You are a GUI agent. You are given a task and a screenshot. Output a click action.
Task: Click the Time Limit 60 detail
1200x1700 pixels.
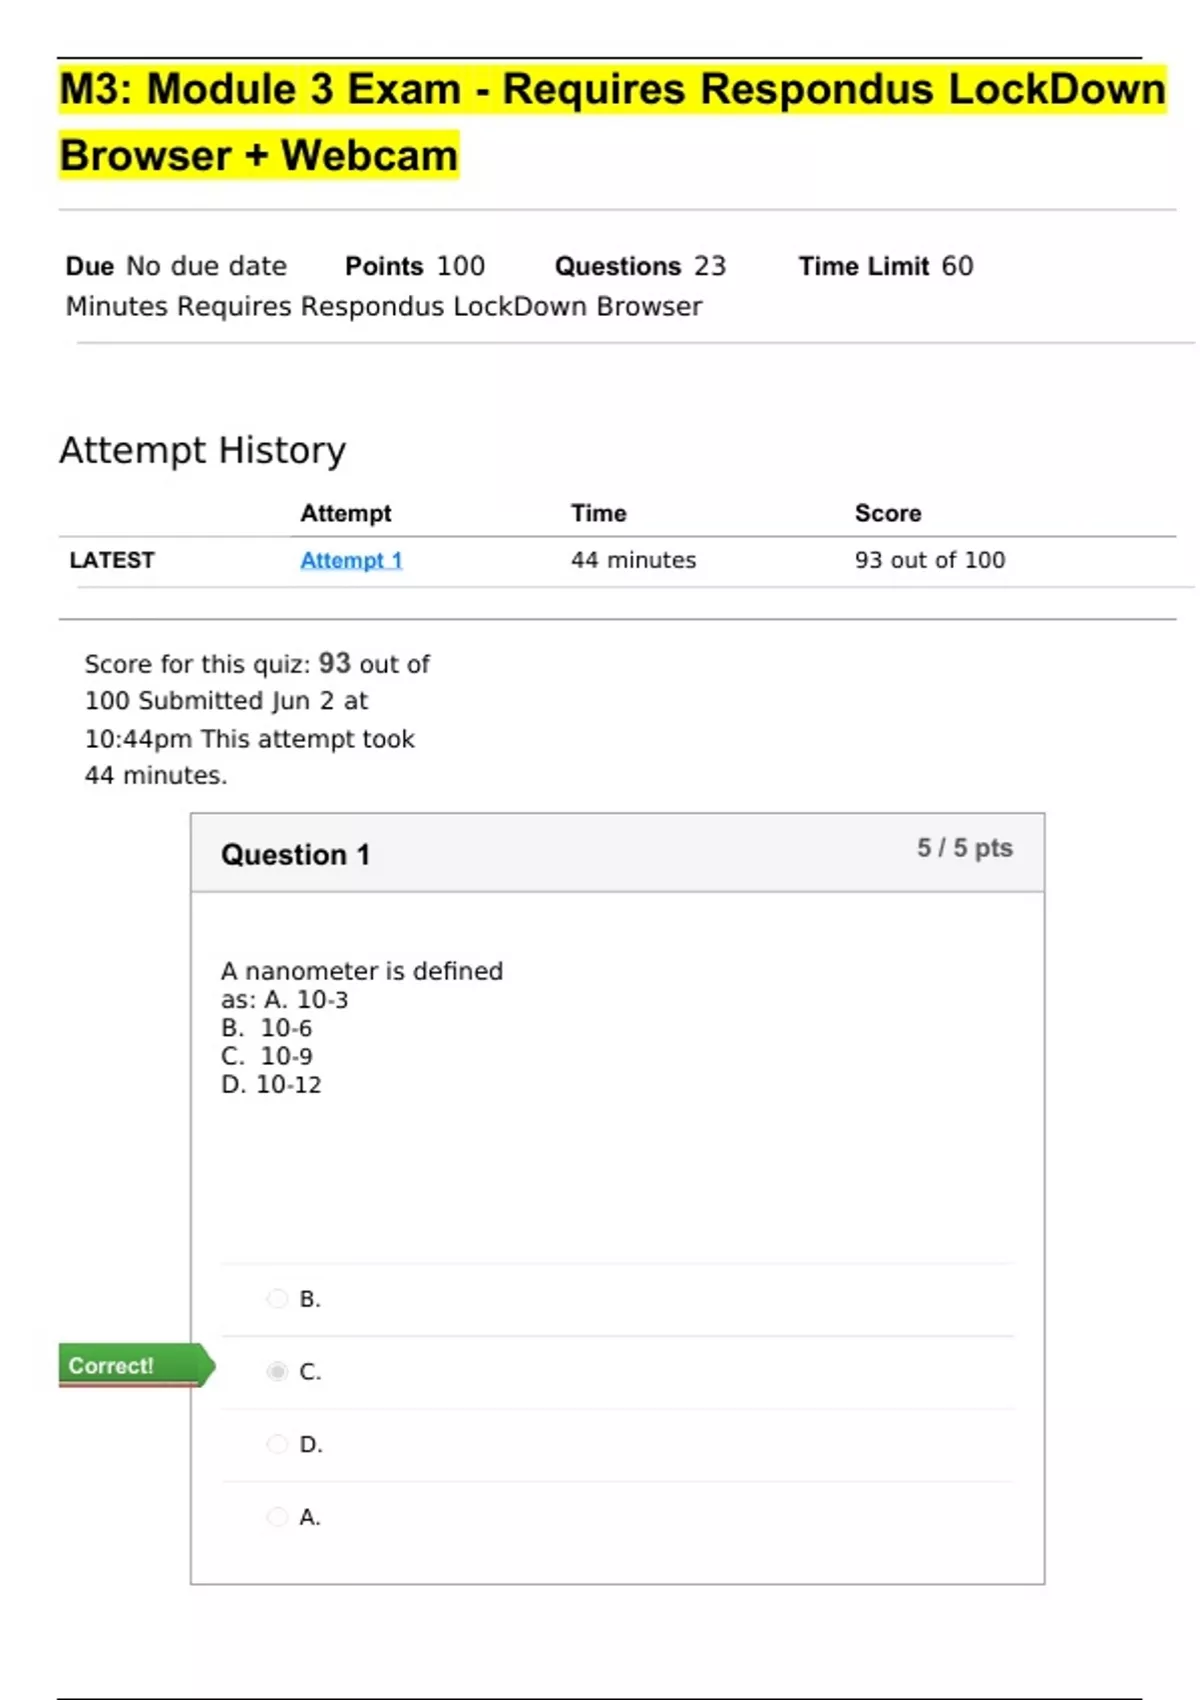point(885,266)
